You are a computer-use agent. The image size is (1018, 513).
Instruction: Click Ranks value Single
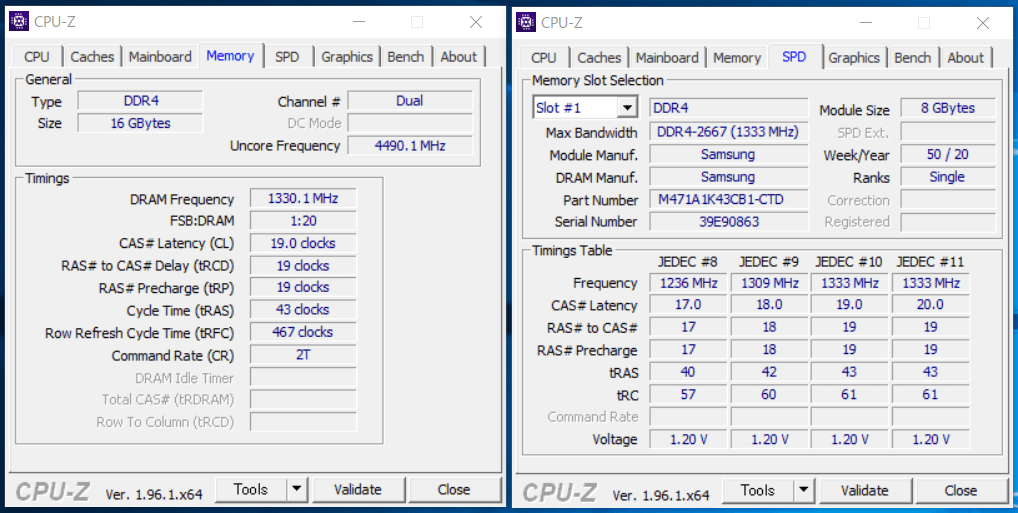tap(948, 177)
